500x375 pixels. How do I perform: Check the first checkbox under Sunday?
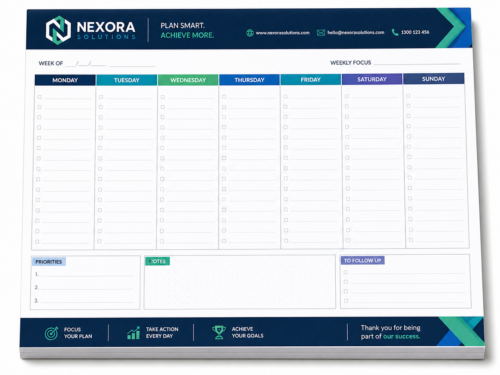click(x=408, y=96)
